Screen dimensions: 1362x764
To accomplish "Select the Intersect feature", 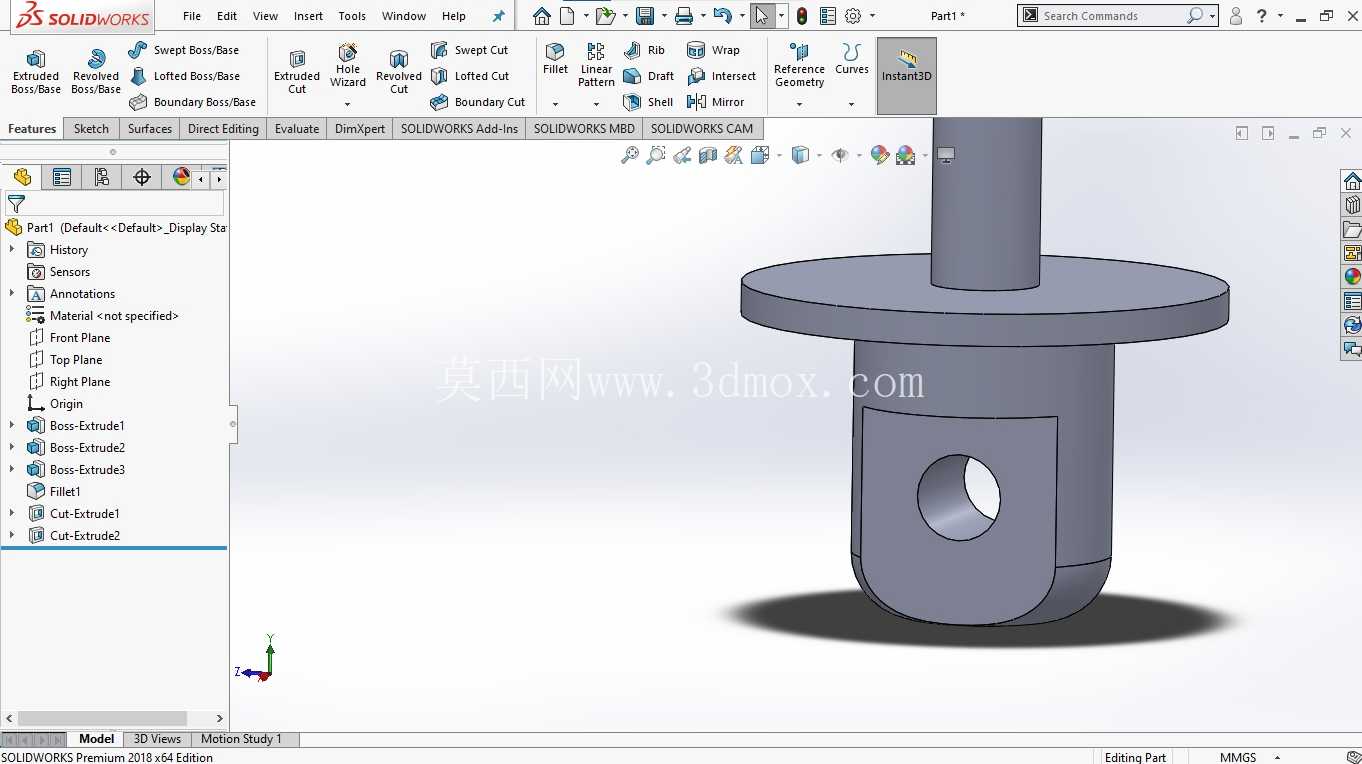I will (x=721, y=76).
